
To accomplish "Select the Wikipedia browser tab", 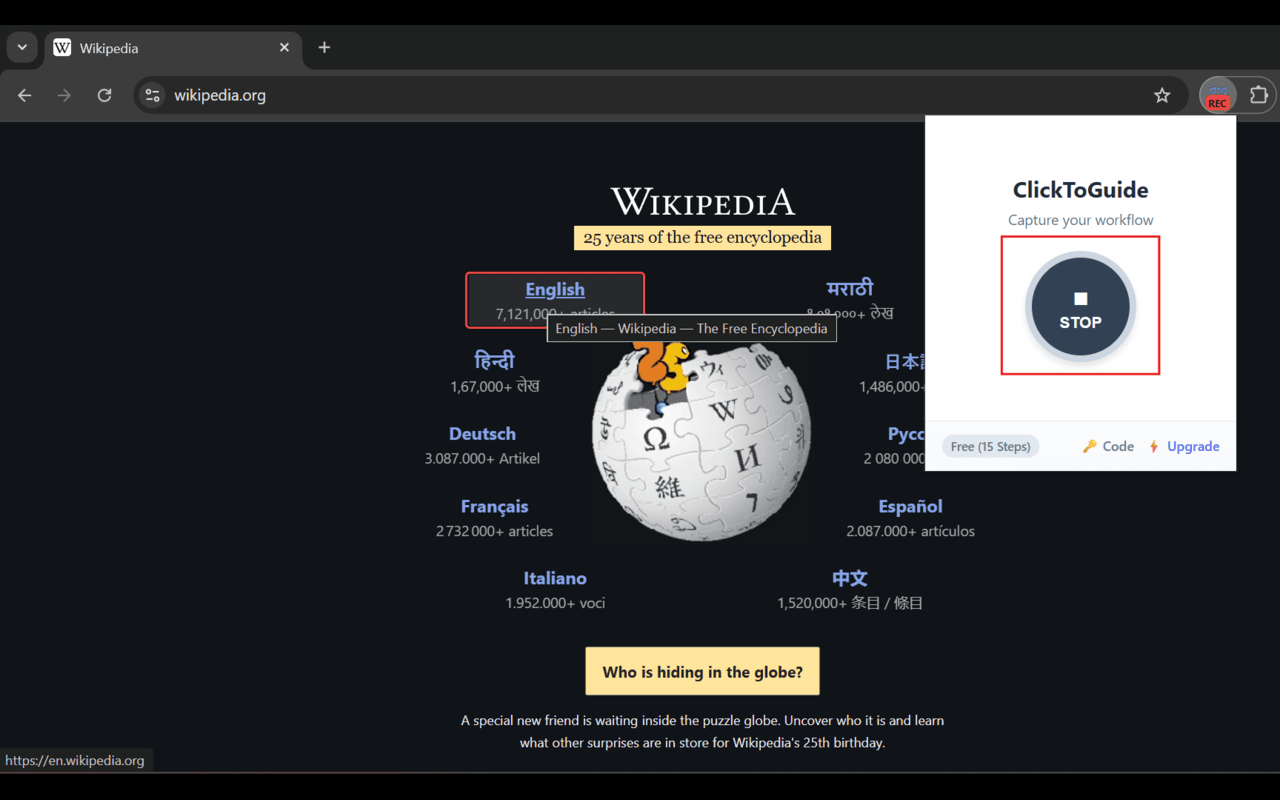I will (x=160, y=47).
